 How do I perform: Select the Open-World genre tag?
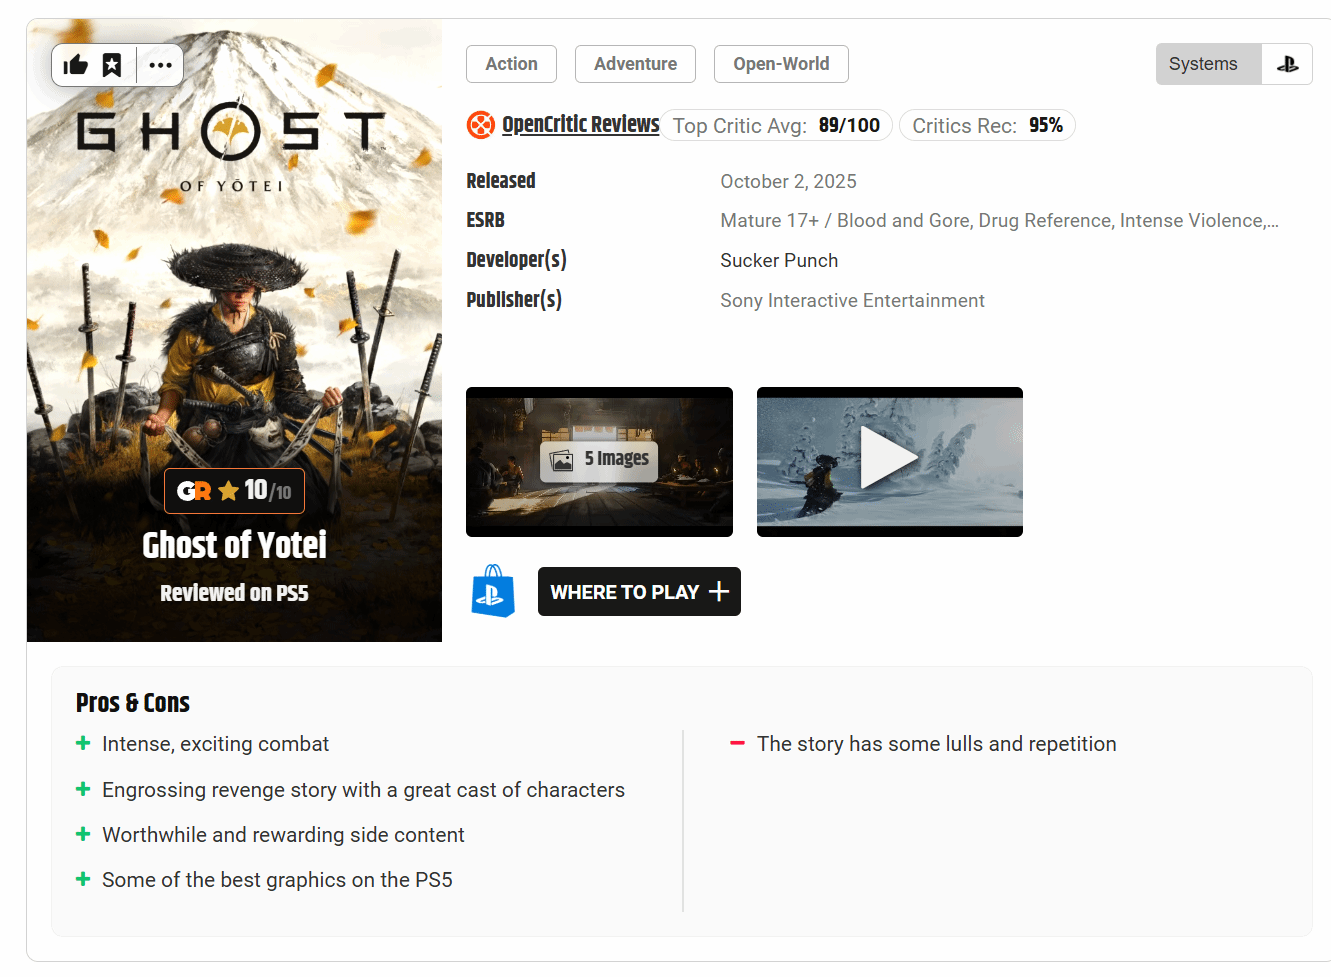pyautogui.click(x=781, y=64)
